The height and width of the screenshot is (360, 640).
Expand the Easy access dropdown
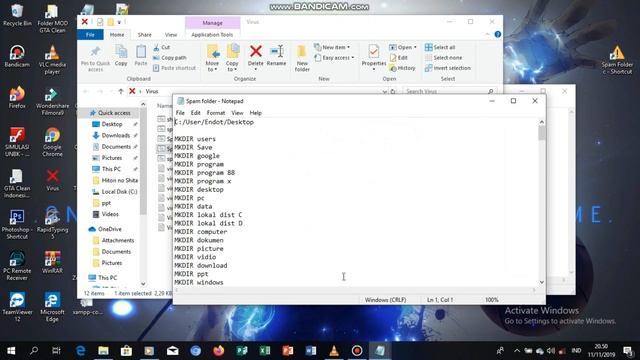coord(334,58)
